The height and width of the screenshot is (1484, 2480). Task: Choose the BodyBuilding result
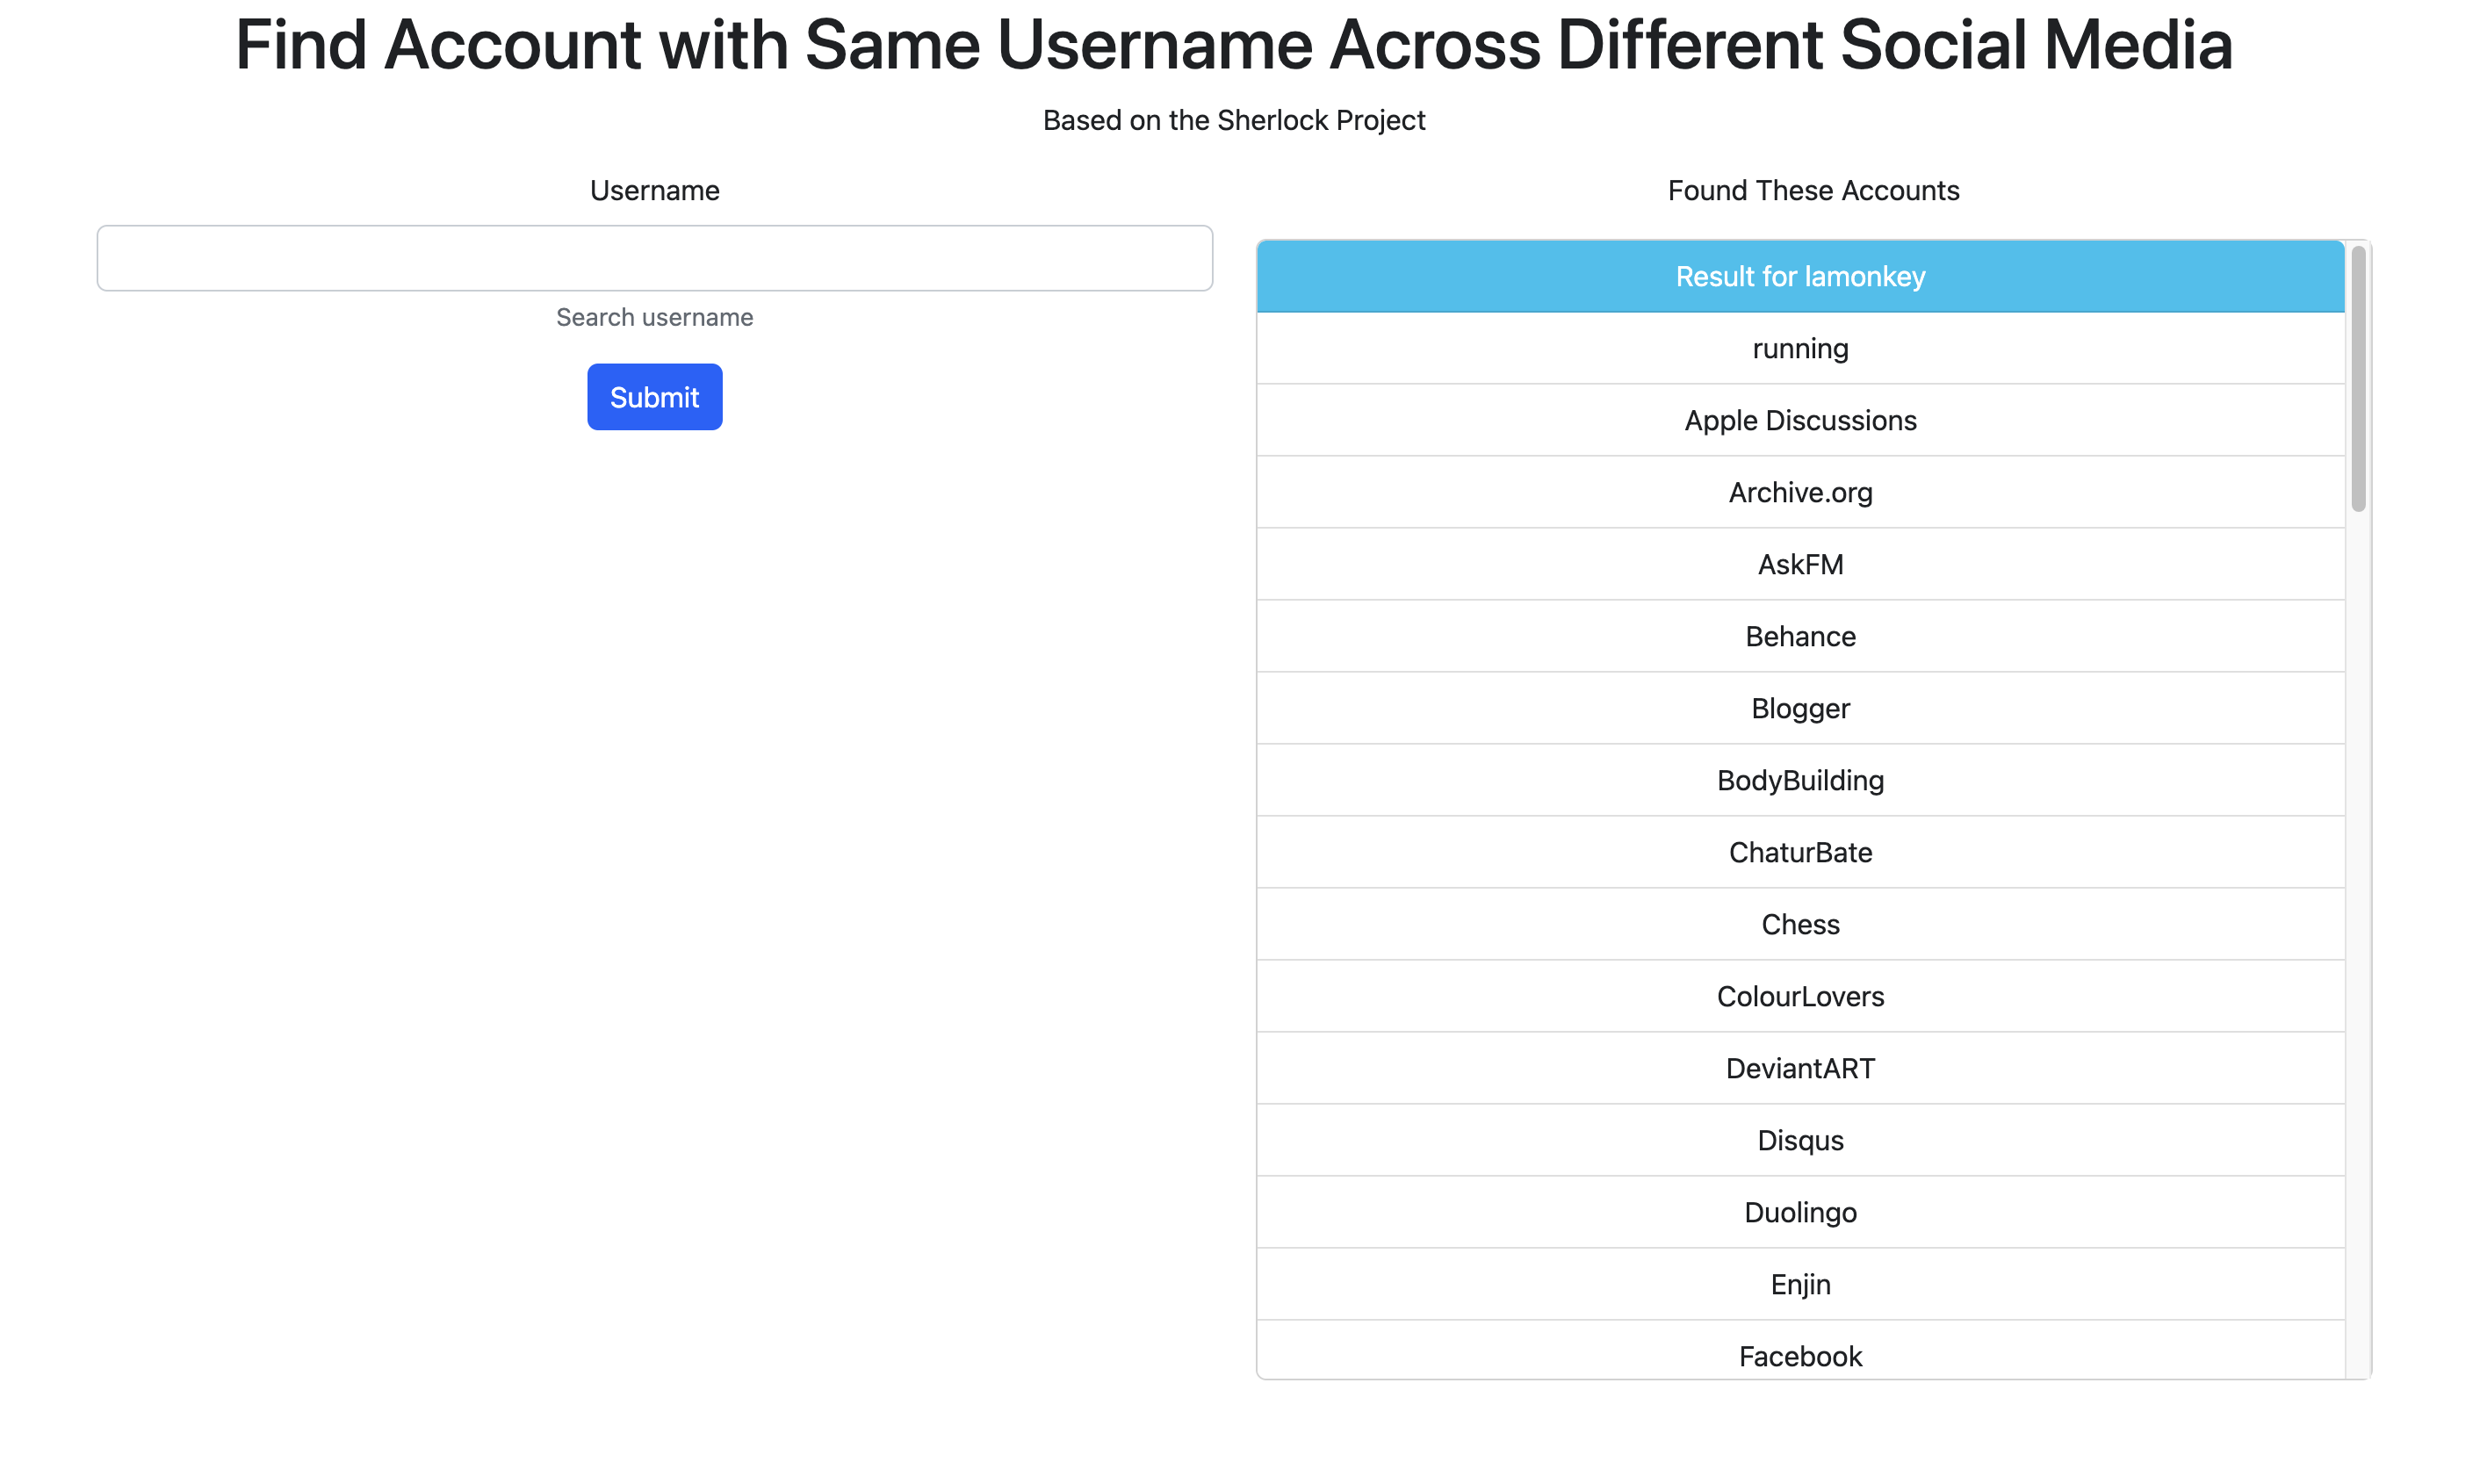click(1799, 780)
